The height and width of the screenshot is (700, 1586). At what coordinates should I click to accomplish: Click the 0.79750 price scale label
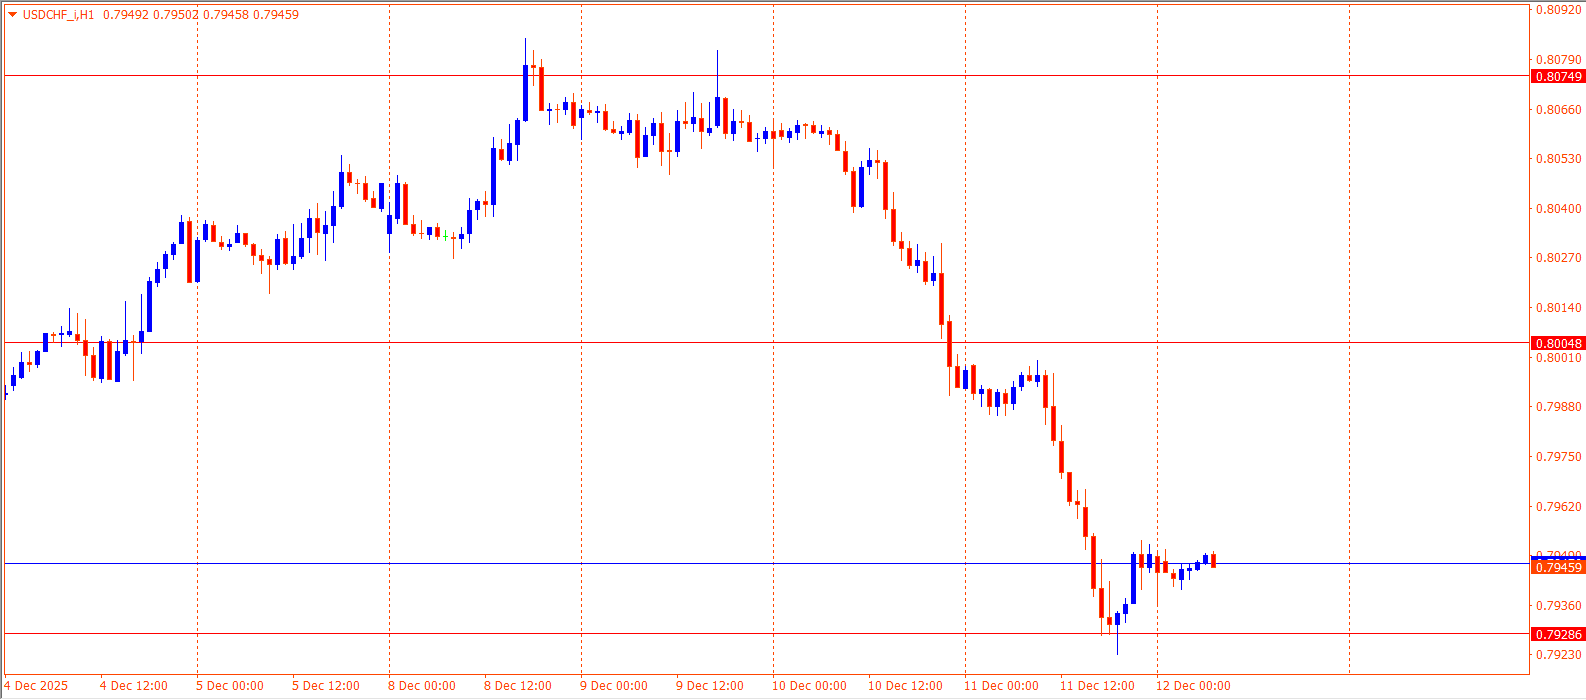pyautogui.click(x=1559, y=457)
